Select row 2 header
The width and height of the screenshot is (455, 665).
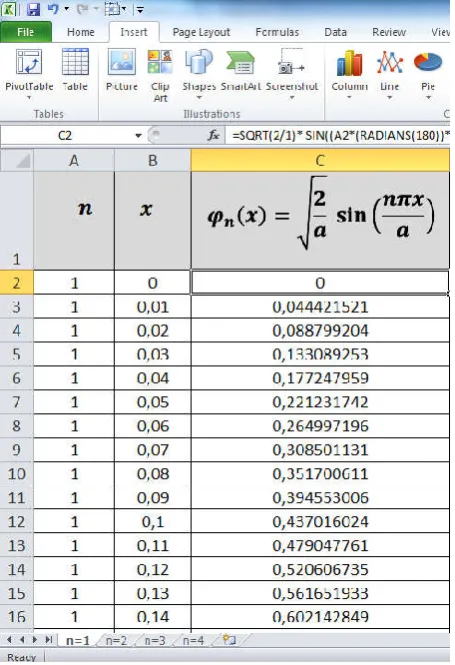point(17,283)
